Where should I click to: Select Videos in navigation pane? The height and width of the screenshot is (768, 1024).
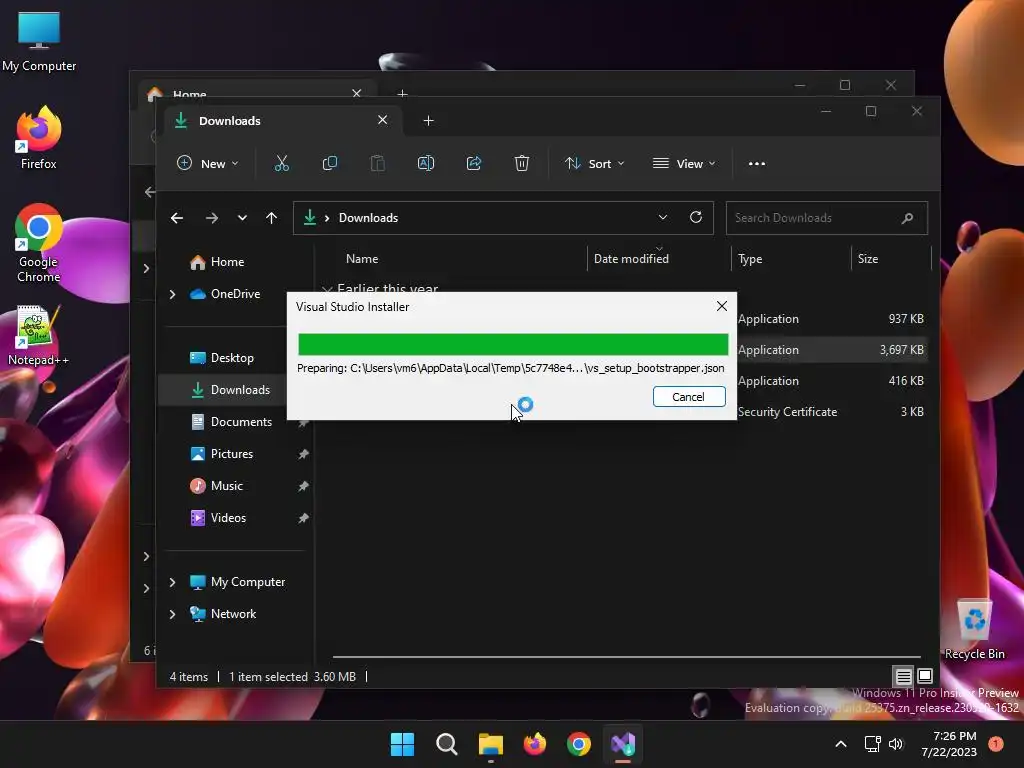[228, 518]
